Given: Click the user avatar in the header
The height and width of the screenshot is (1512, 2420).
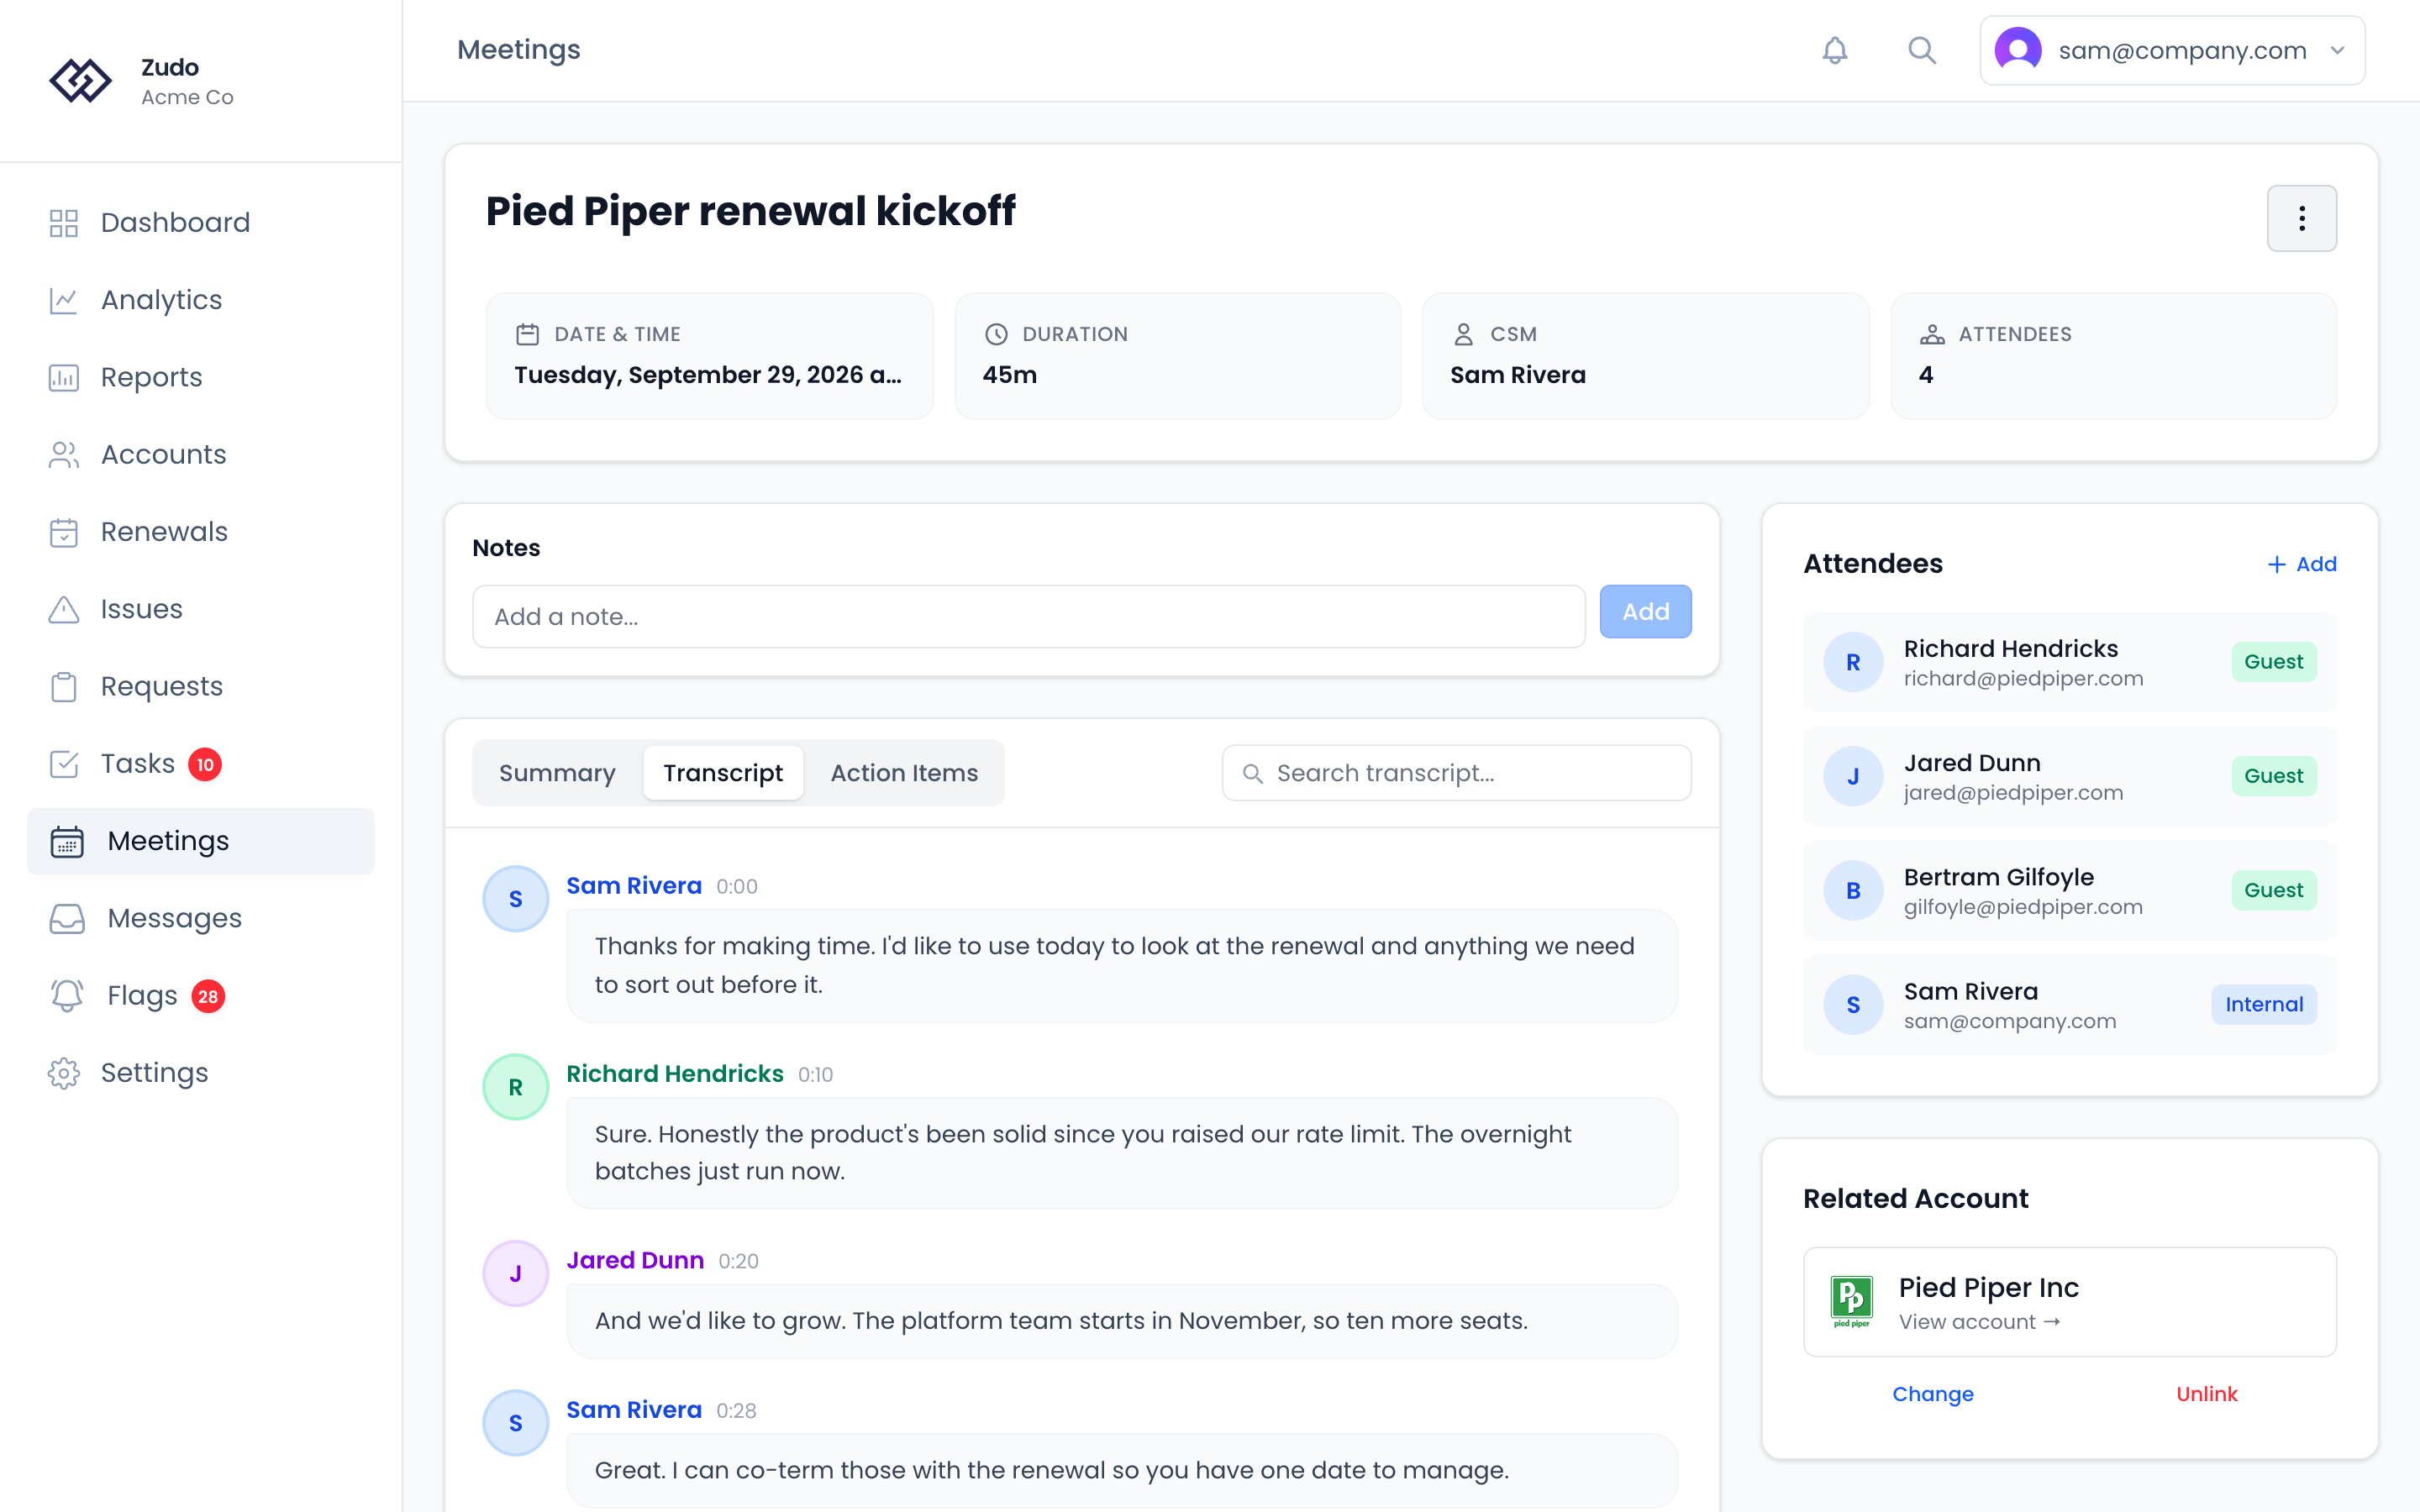Looking at the screenshot, I should (2017, 50).
